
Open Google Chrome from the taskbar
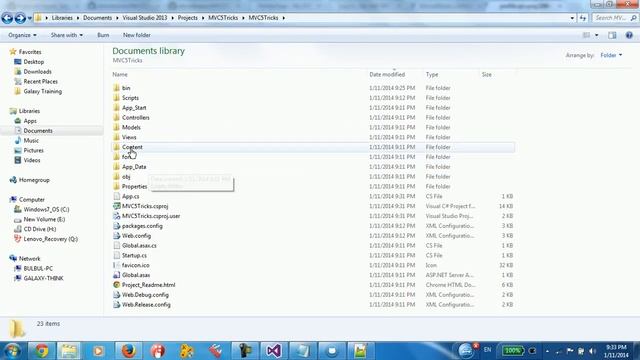point(41,351)
